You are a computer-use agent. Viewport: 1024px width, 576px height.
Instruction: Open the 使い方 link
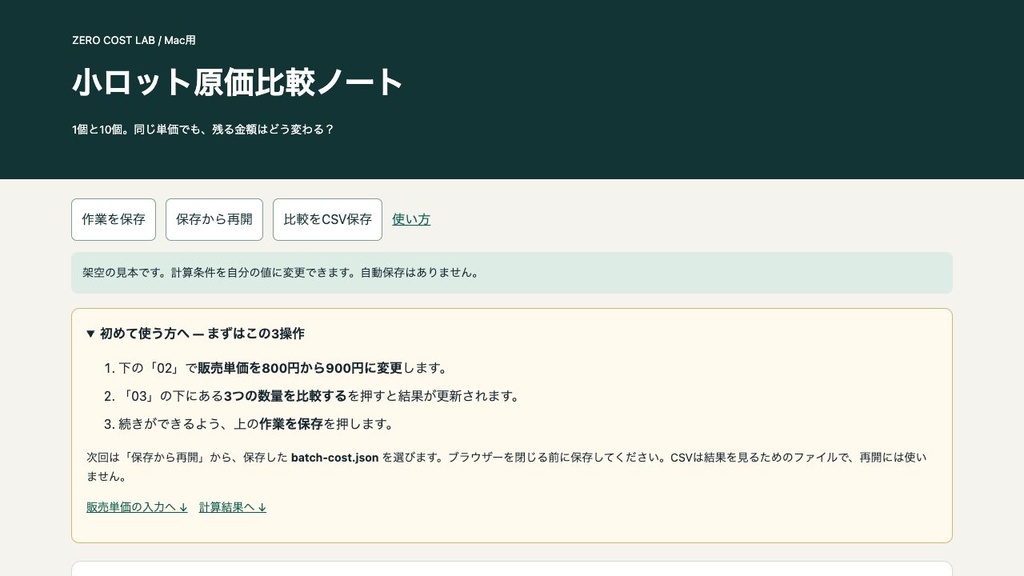tap(411, 219)
